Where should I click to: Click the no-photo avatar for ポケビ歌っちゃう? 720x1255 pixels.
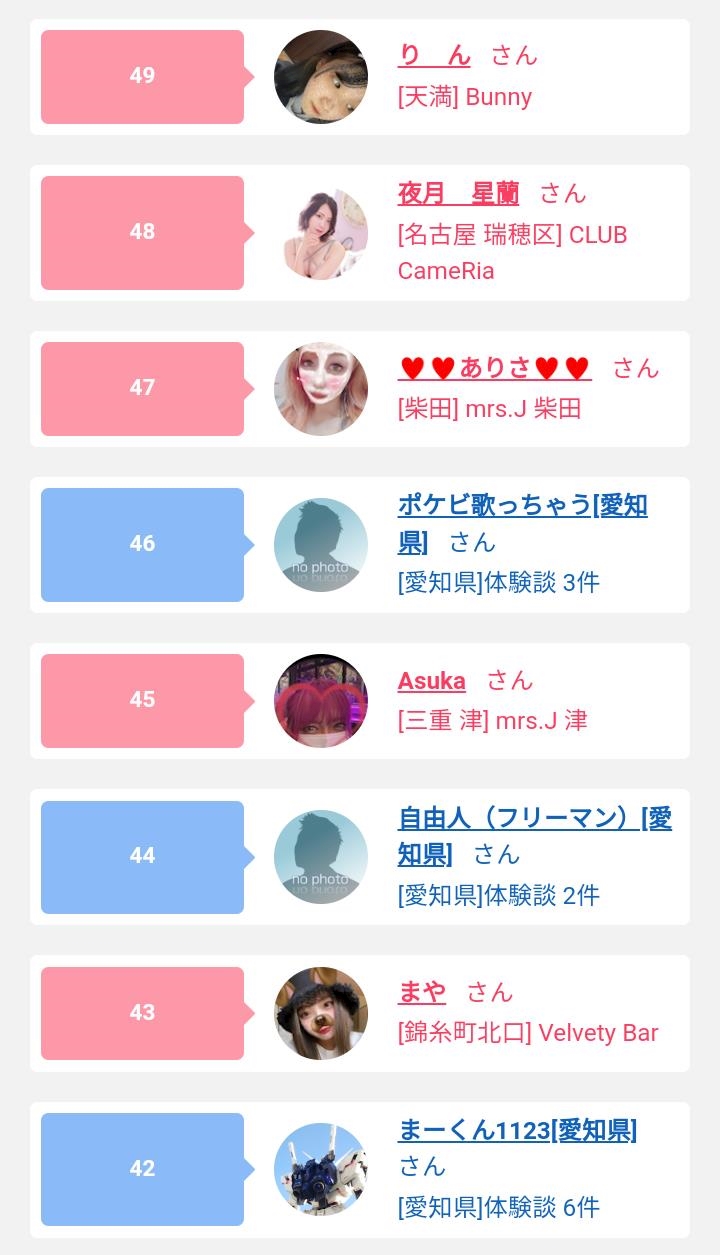(x=321, y=545)
